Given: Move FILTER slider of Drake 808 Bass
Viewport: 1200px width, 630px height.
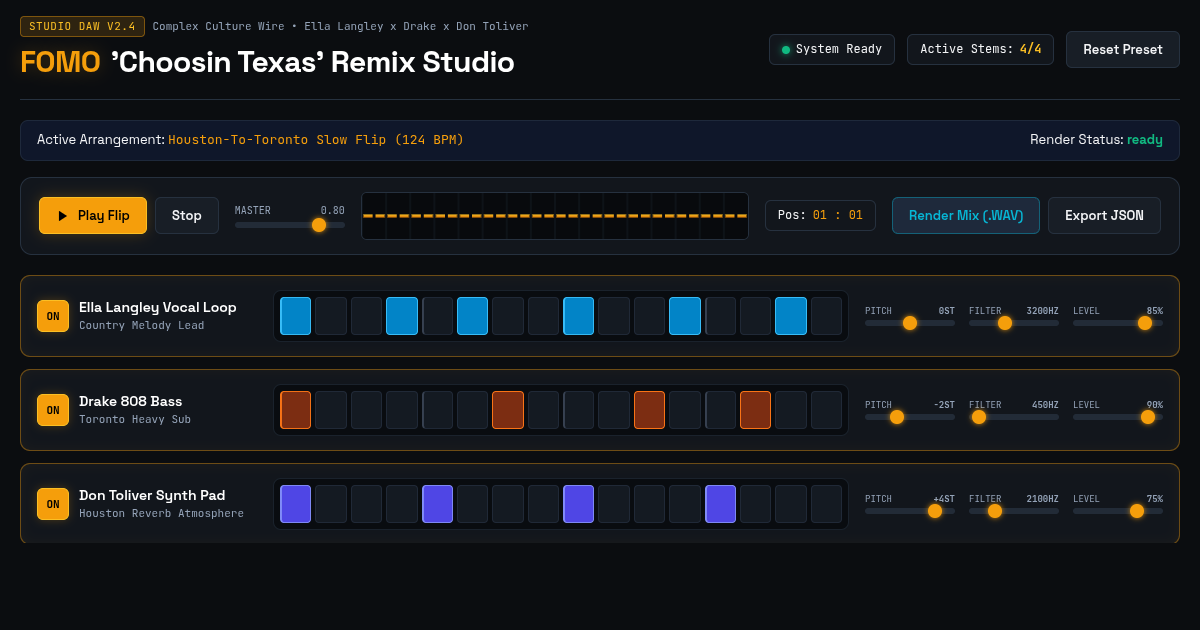Looking at the screenshot, I should tap(1014, 417).
